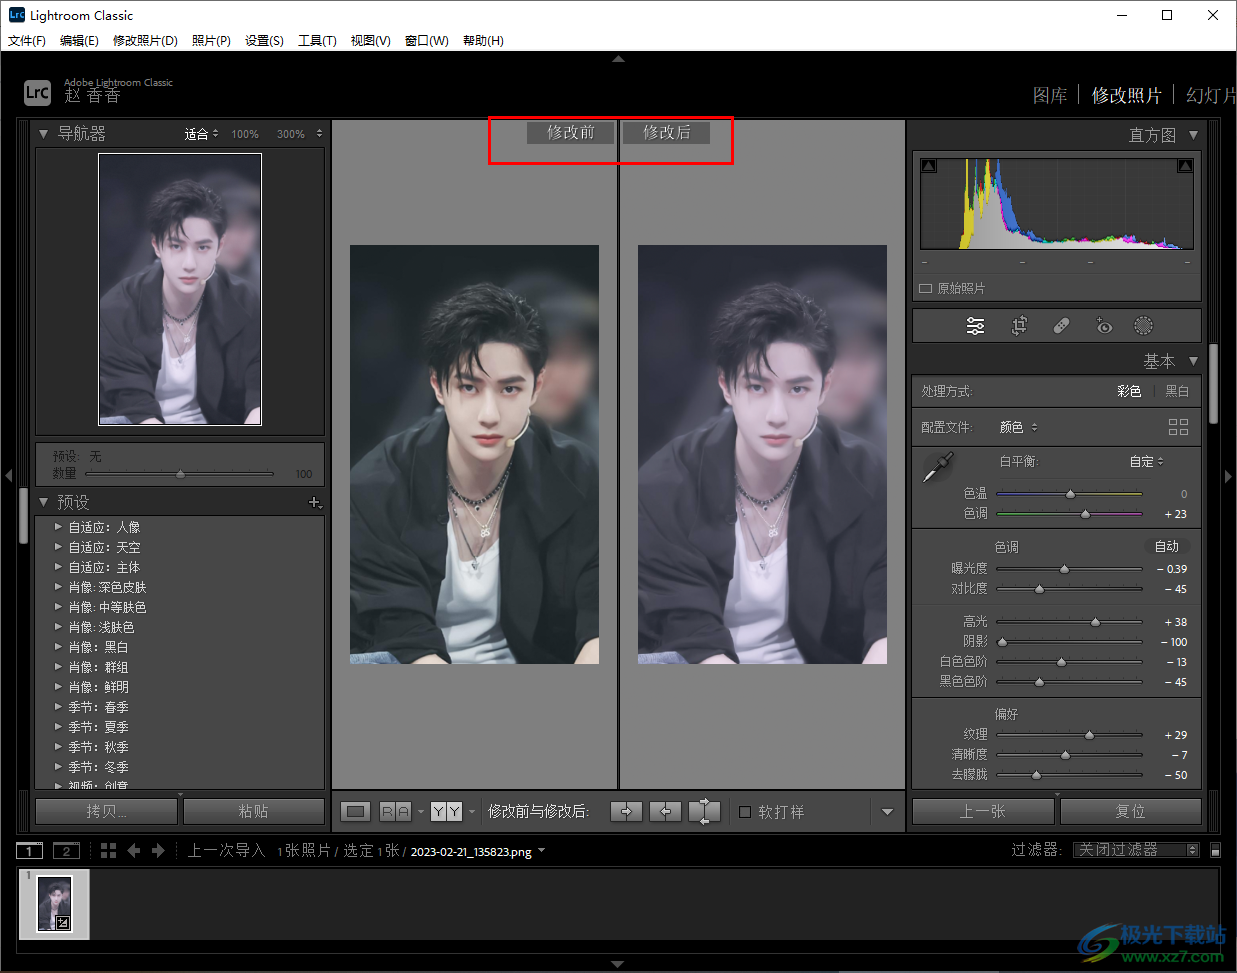This screenshot has height=973, width=1237.
Task: Open 编辑(E) menu
Action: (x=79, y=40)
